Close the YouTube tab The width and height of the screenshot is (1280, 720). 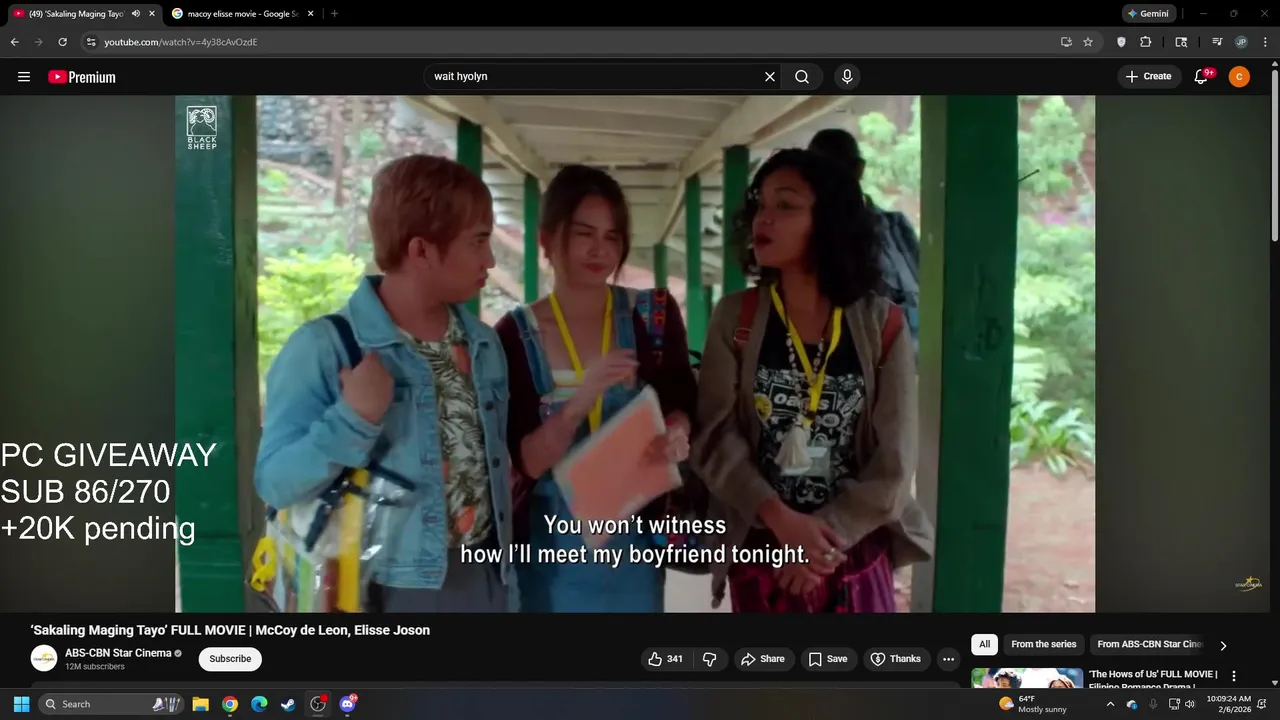pos(152,14)
